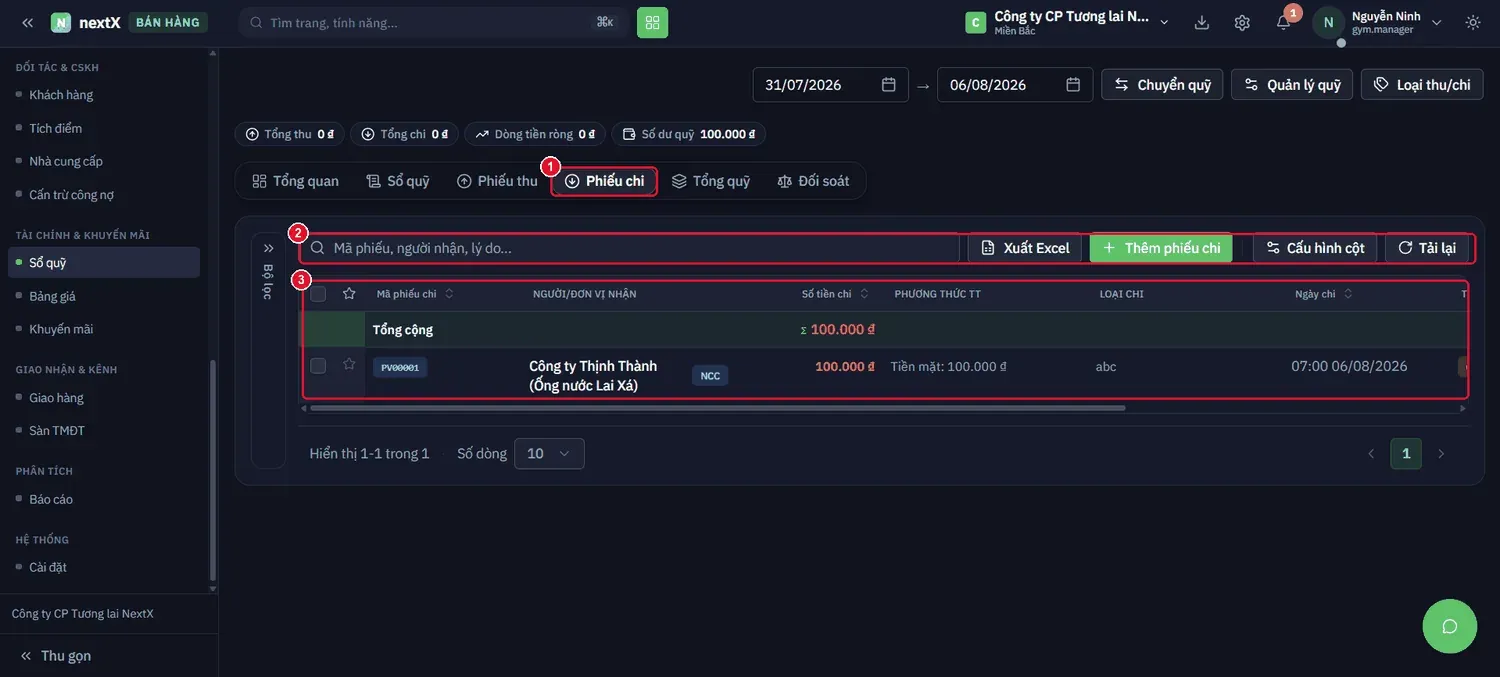Open calendar icon for end date 06/08/2026
This screenshot has width=1500, height=677.
click(1073, 85)
